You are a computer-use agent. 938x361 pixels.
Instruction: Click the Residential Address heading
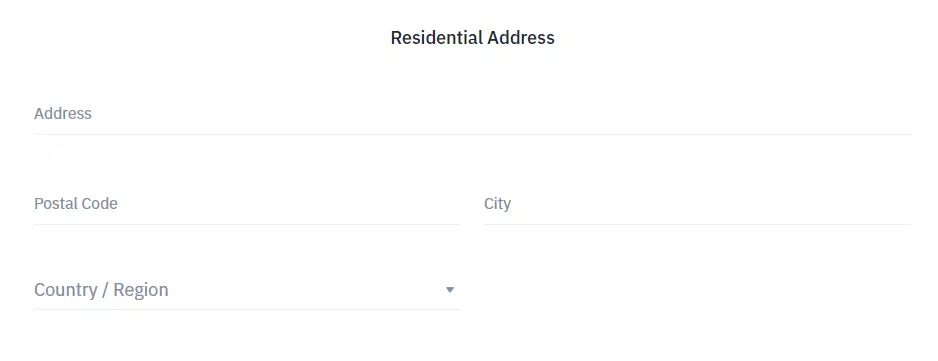point(473,38)
